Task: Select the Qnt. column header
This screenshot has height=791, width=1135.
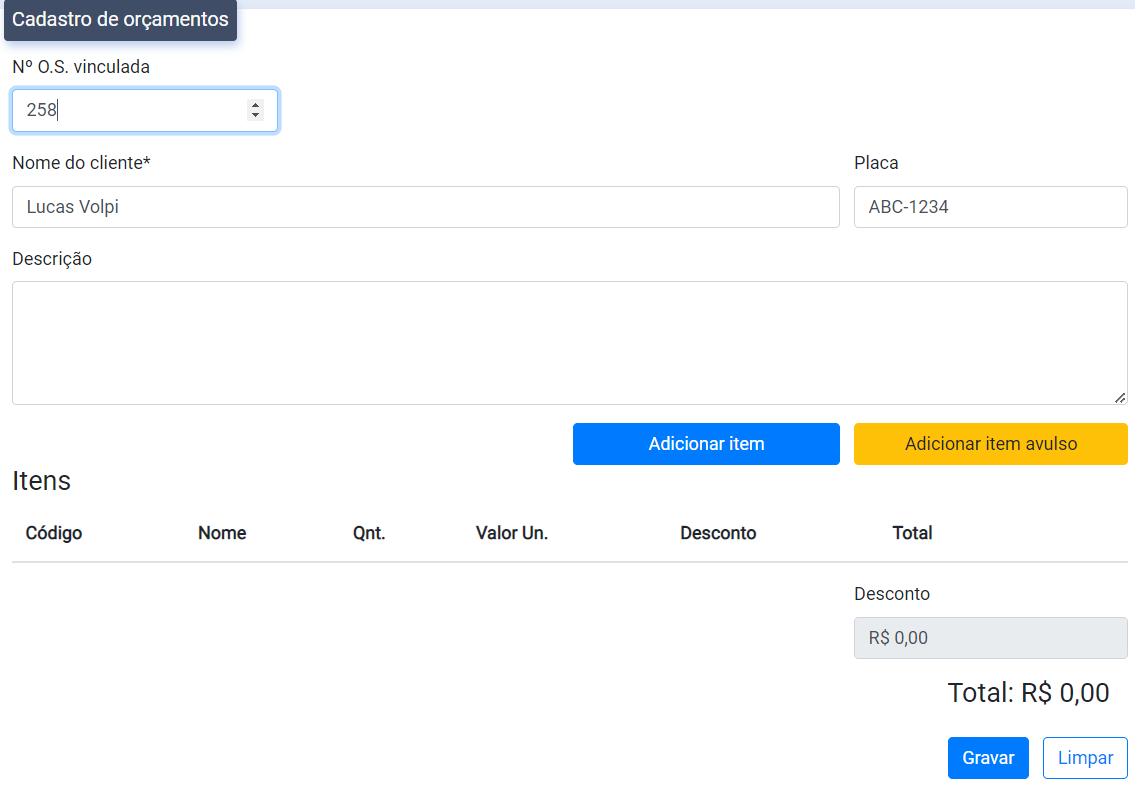Action: pyautogui.click(x=369, y=533)
